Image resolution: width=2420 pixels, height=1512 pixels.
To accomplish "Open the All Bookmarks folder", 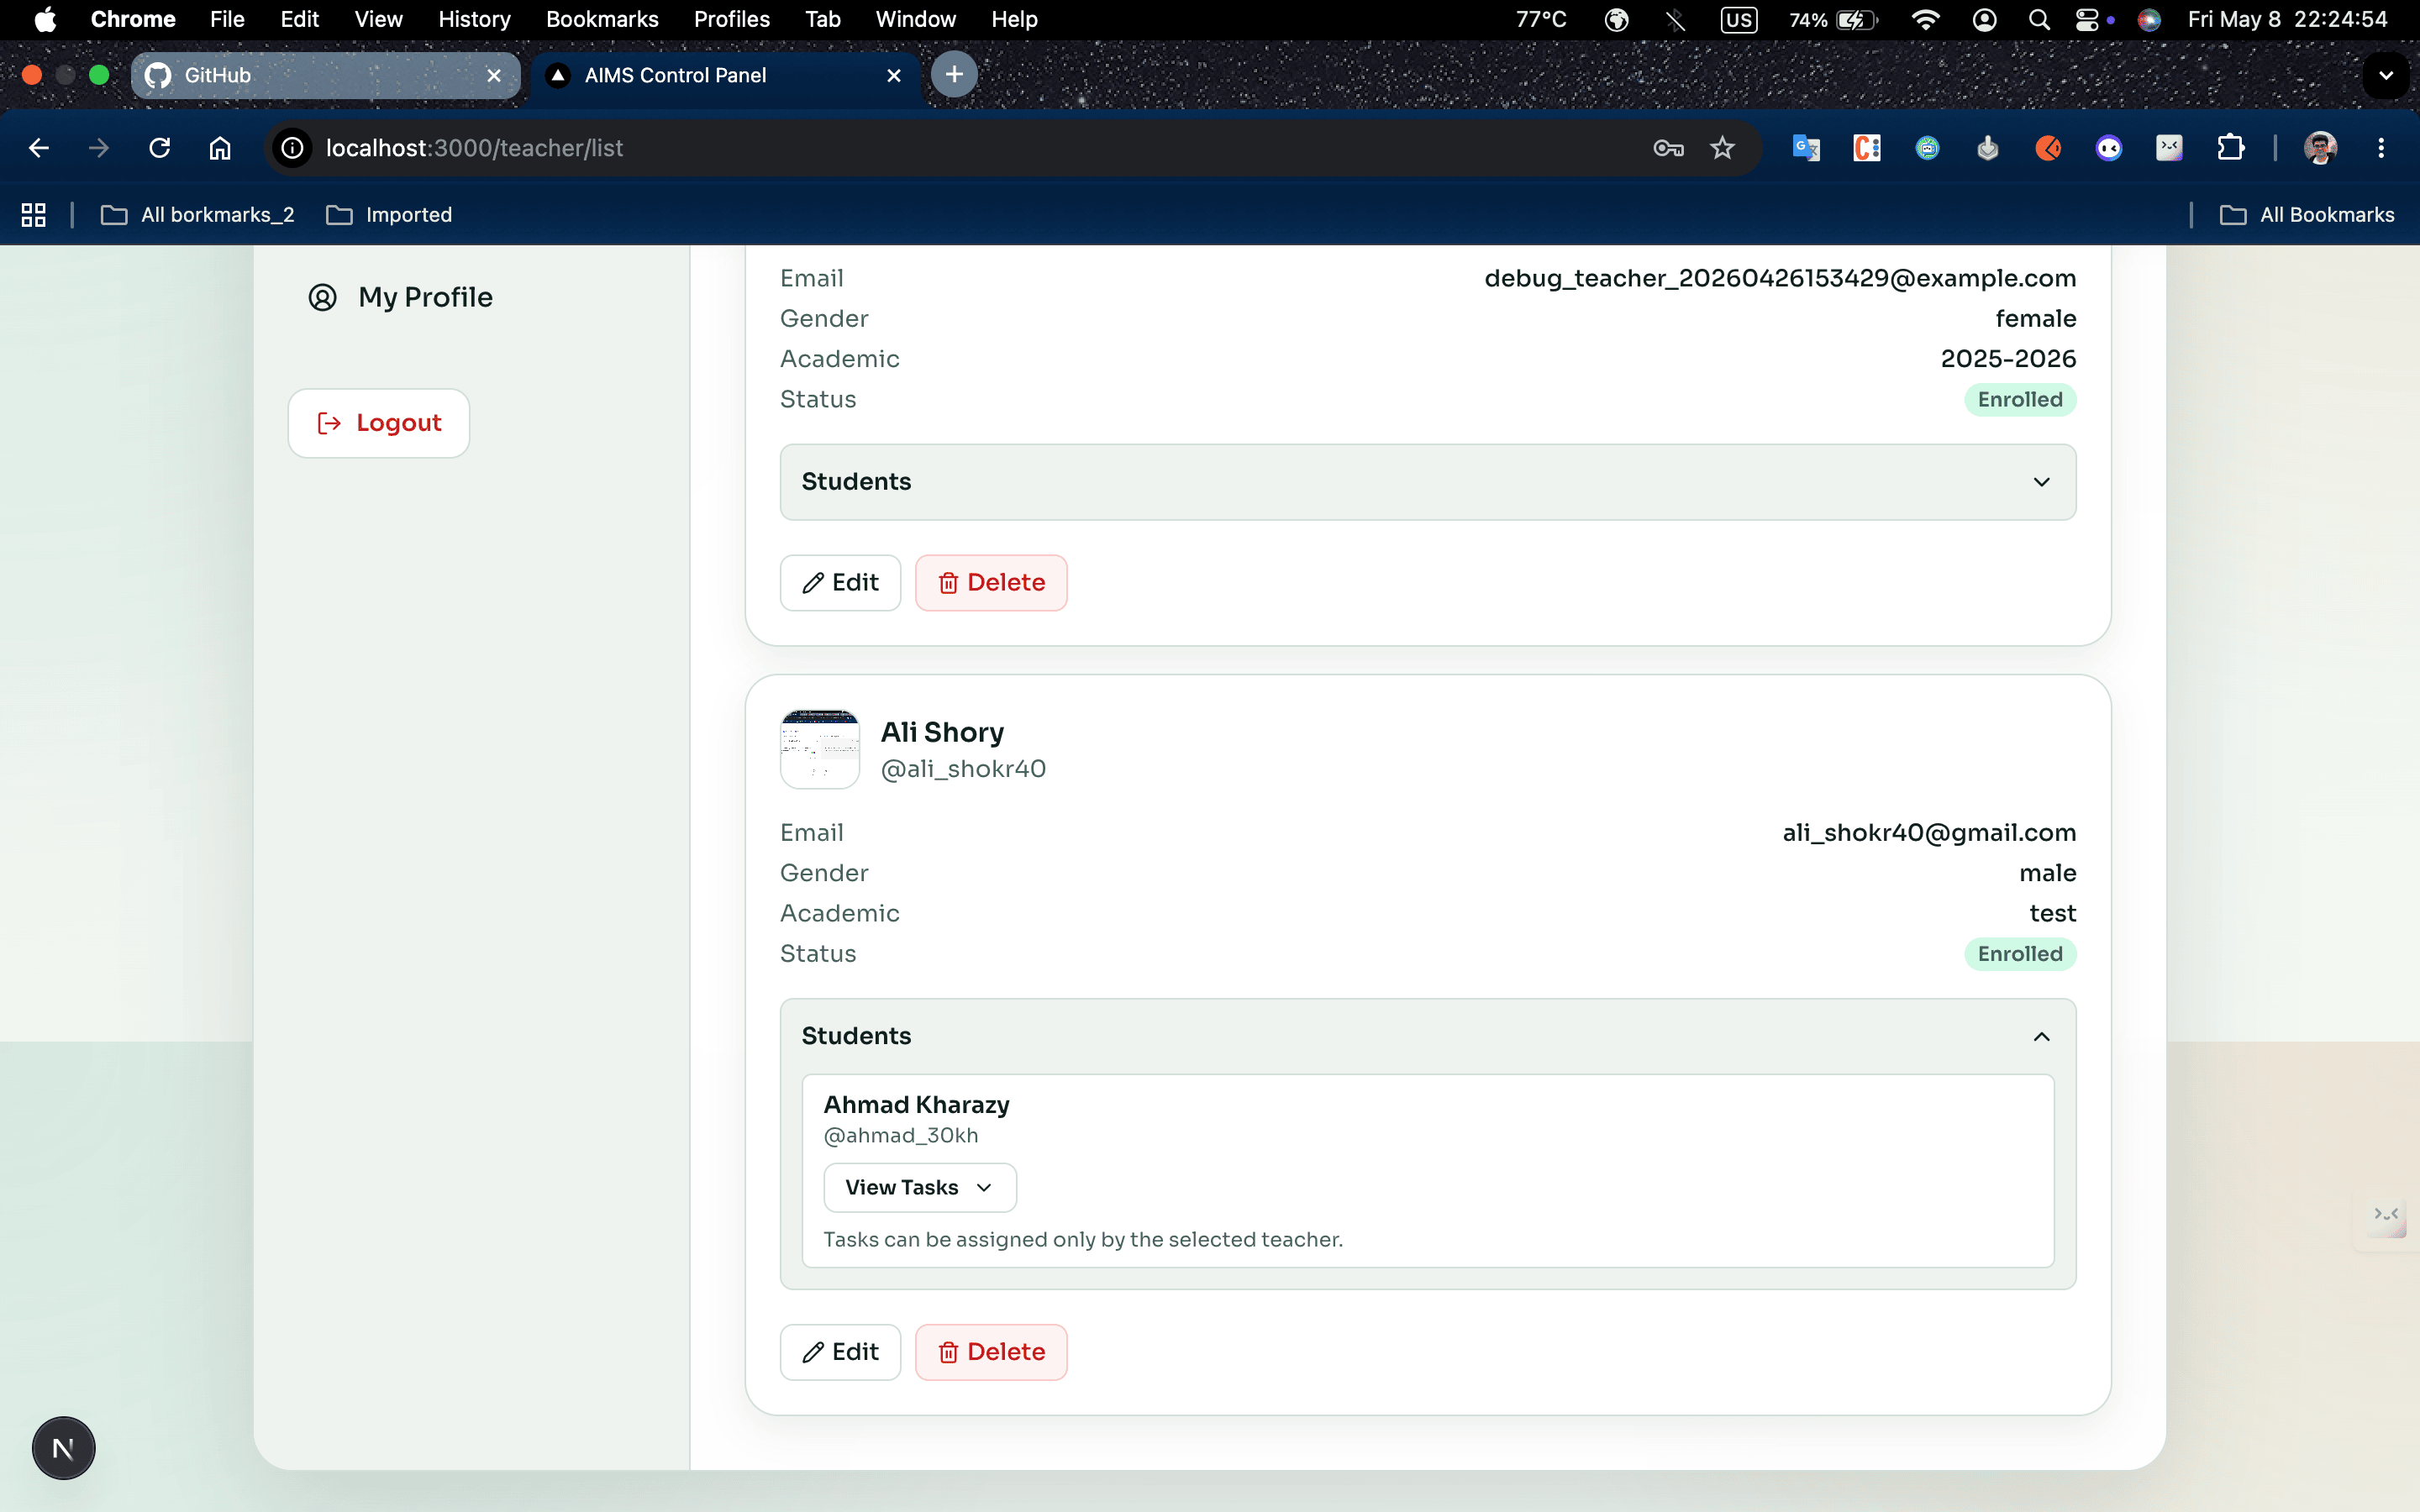I will coord(2307,215).
